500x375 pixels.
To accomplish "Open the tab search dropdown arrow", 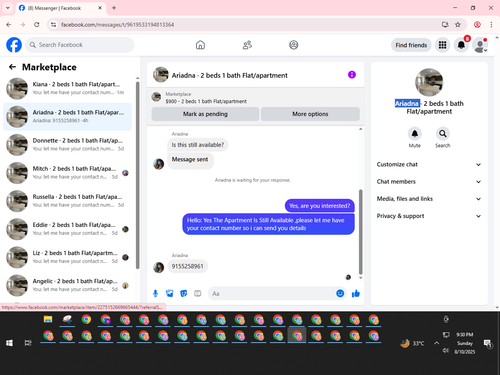I will click(x=8, y=8).
